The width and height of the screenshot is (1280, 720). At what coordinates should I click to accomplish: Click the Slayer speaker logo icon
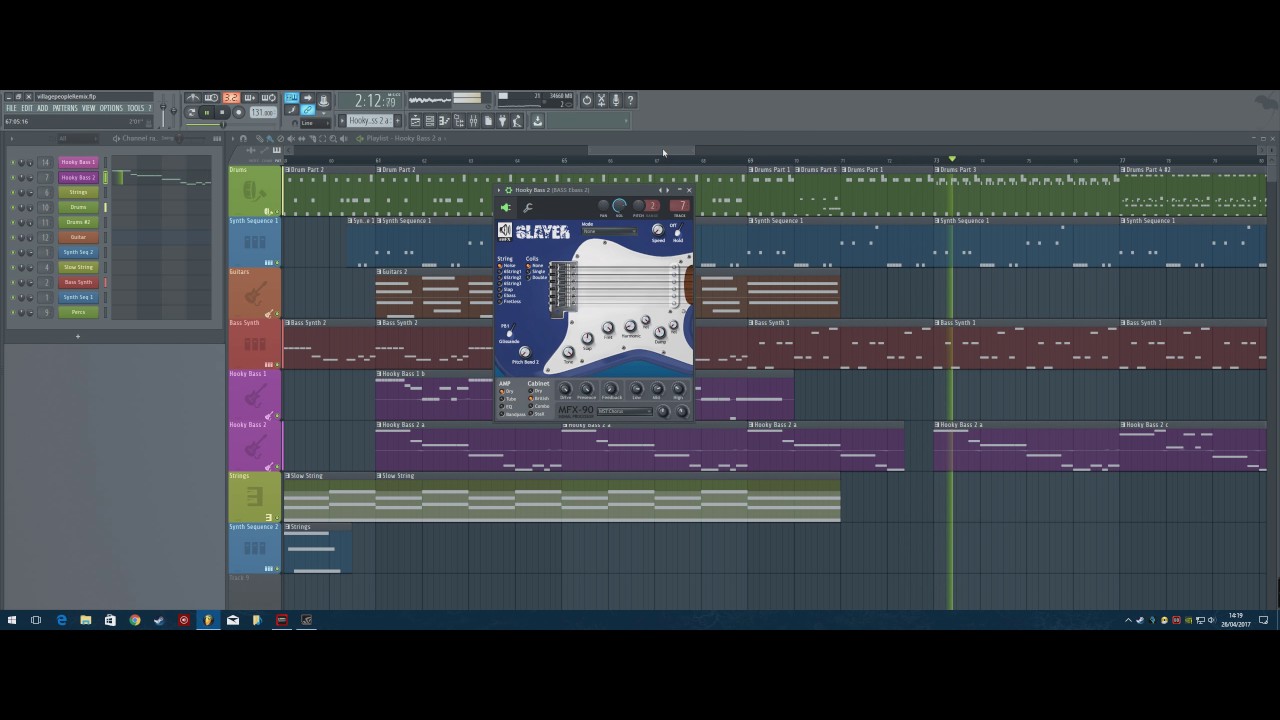click(x=505, y=230)
